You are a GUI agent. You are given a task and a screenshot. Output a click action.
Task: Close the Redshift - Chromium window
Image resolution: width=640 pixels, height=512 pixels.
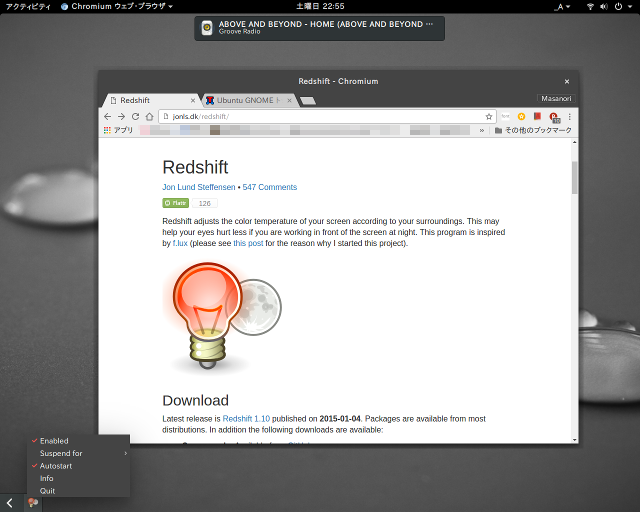pos(567,82)
